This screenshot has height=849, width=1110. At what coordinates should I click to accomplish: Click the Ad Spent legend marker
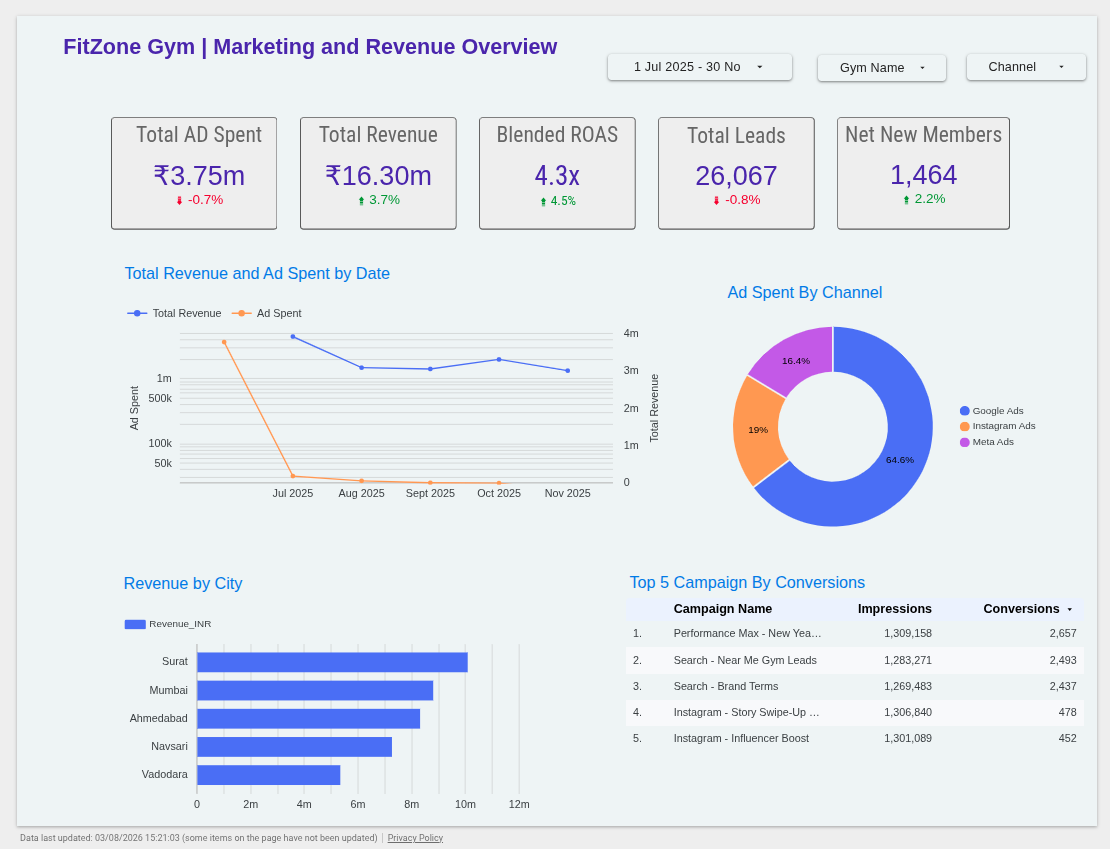tap(241, 313)
